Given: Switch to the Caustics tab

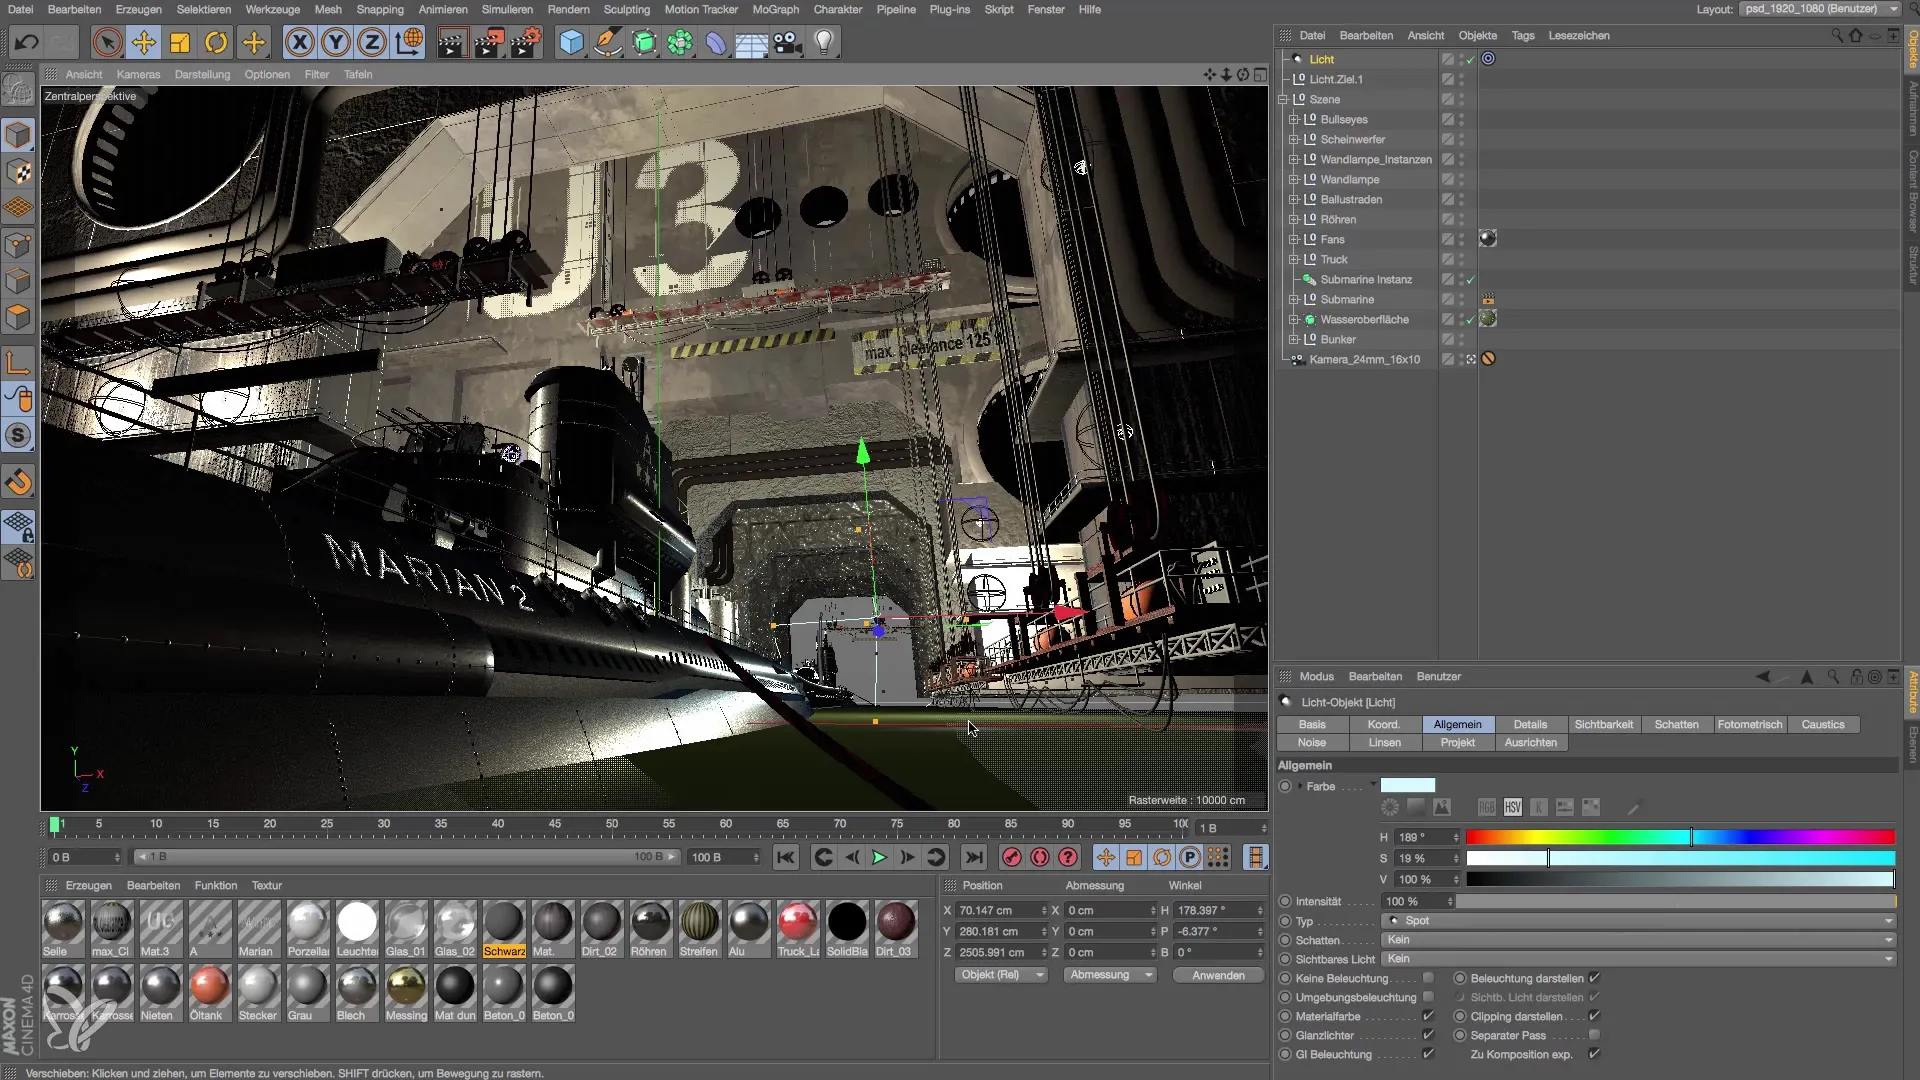Looking at the screenshot, I should coord(1822,724).
